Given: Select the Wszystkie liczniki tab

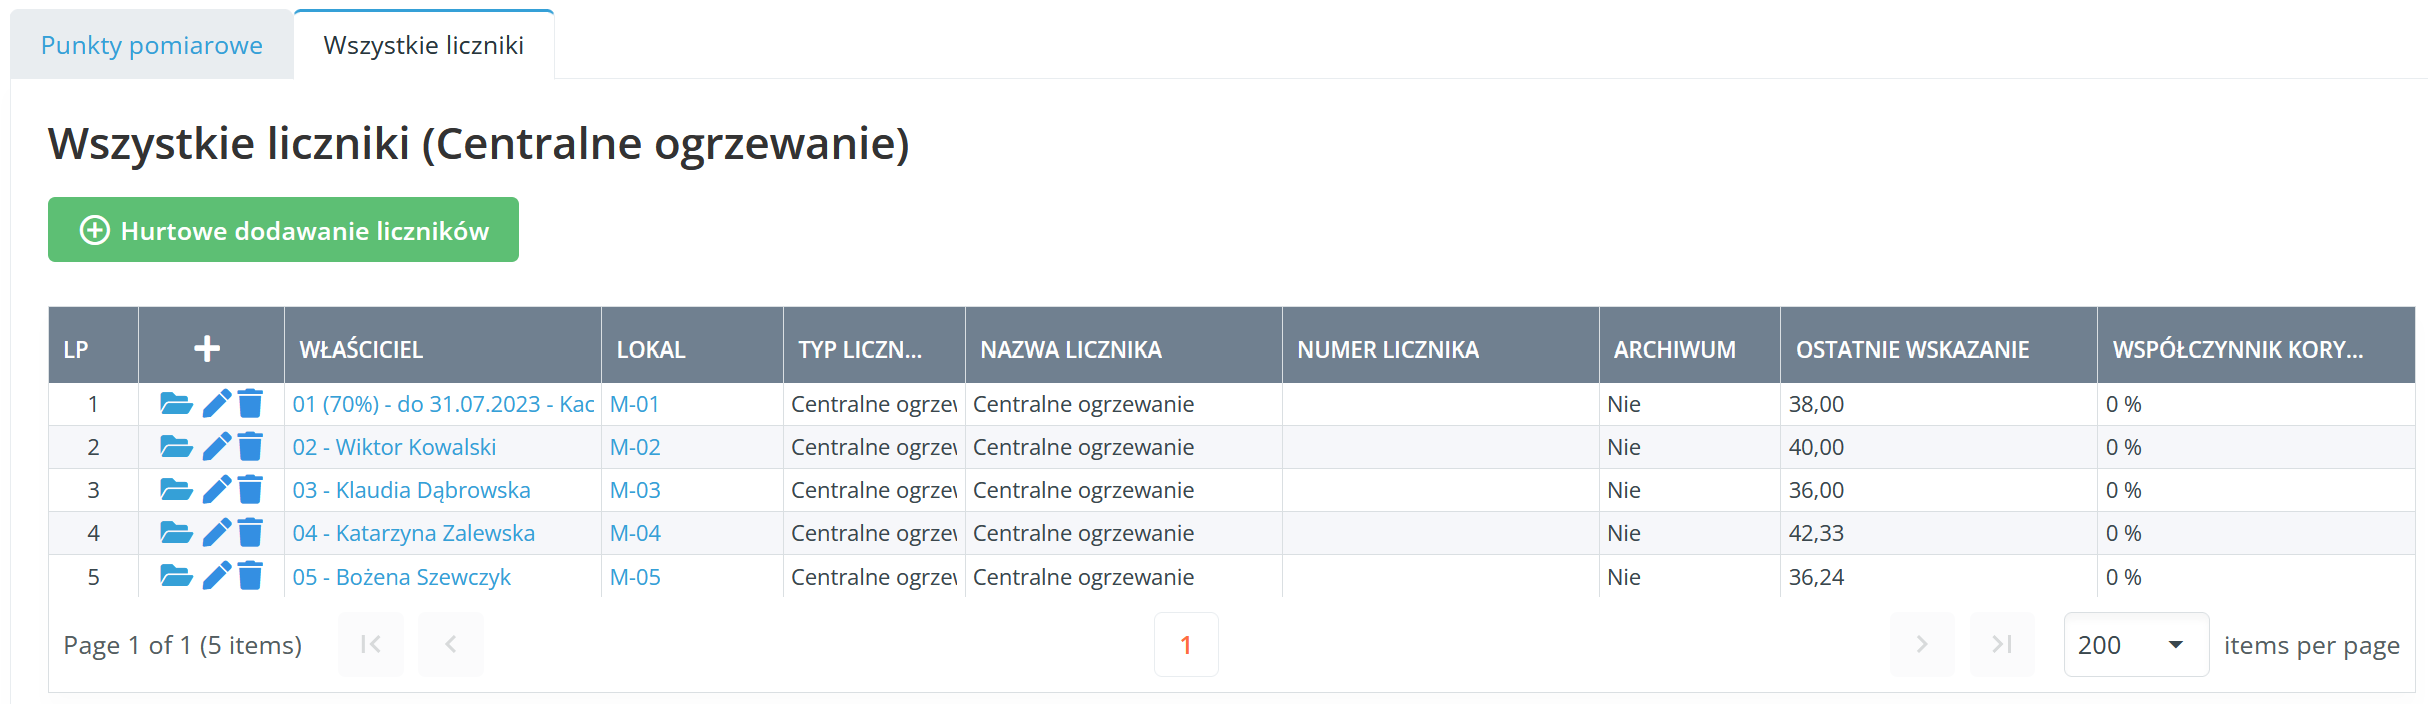Looking at the screenshot, I should 424,45.
